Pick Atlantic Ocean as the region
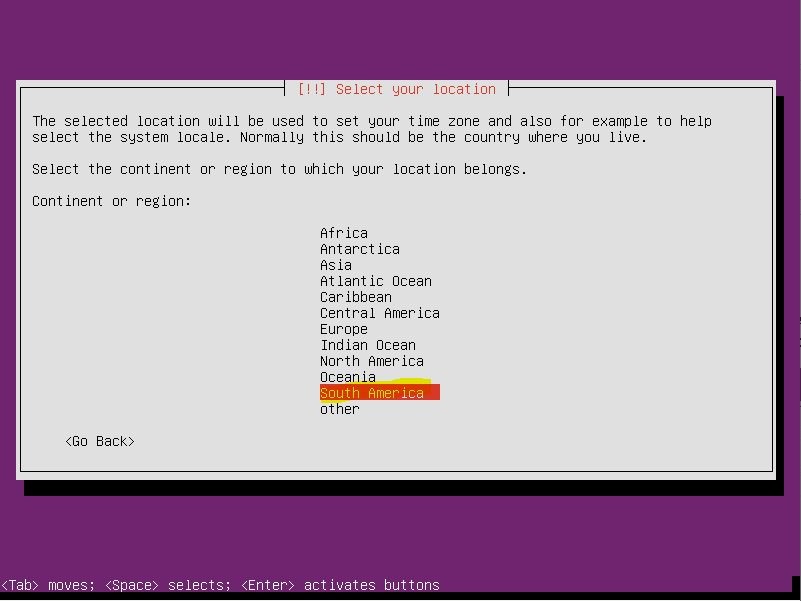This screenshot has height=601, width=801. click(375, 281)
